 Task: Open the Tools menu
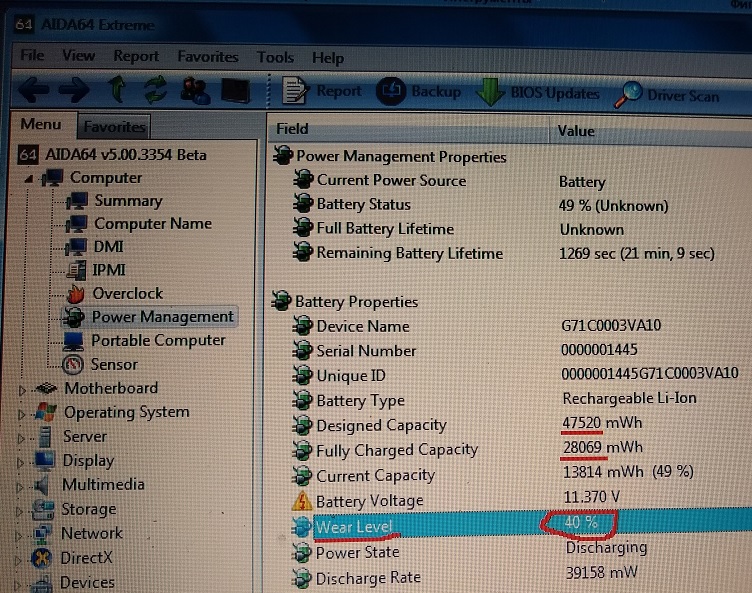275,58
